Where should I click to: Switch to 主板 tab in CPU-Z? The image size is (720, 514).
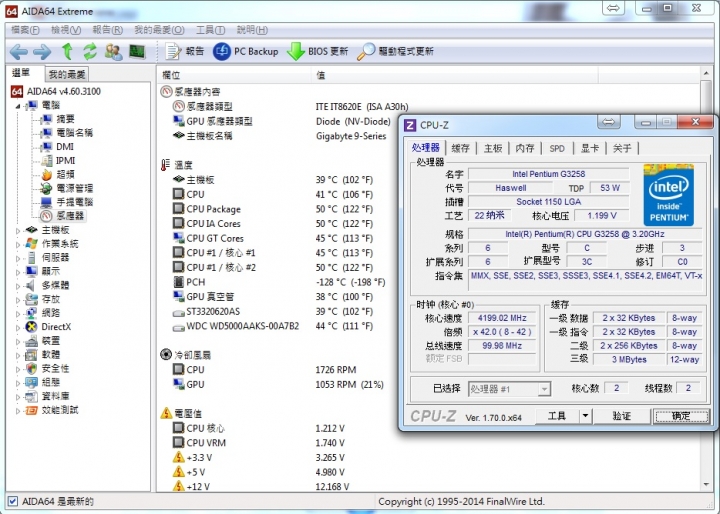[493, 148]
